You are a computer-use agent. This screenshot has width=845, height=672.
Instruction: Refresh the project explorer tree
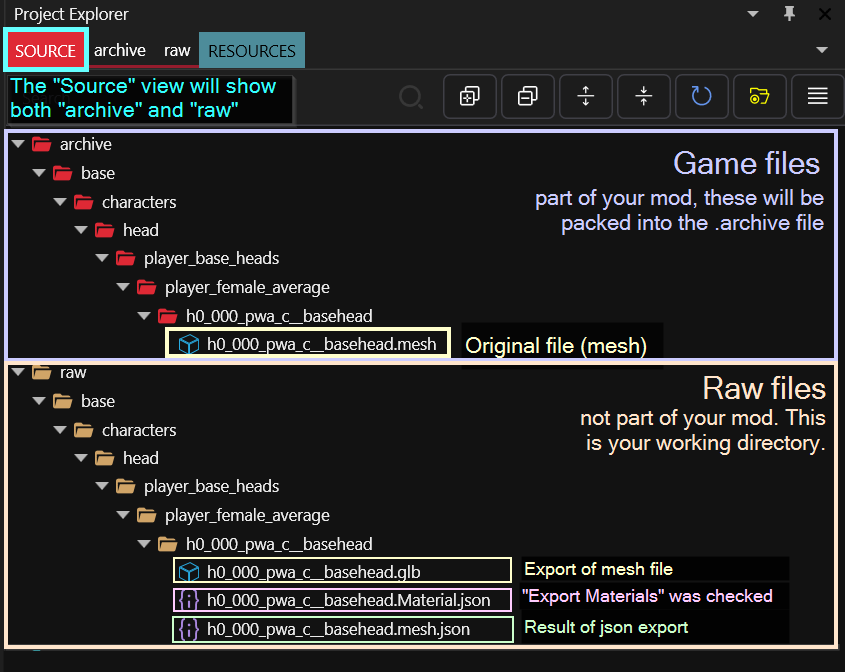click(x=701, y=96)
